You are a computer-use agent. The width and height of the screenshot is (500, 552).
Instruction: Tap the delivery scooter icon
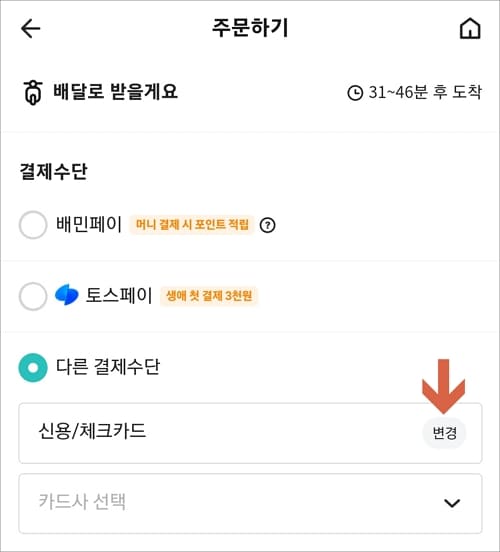33,93
